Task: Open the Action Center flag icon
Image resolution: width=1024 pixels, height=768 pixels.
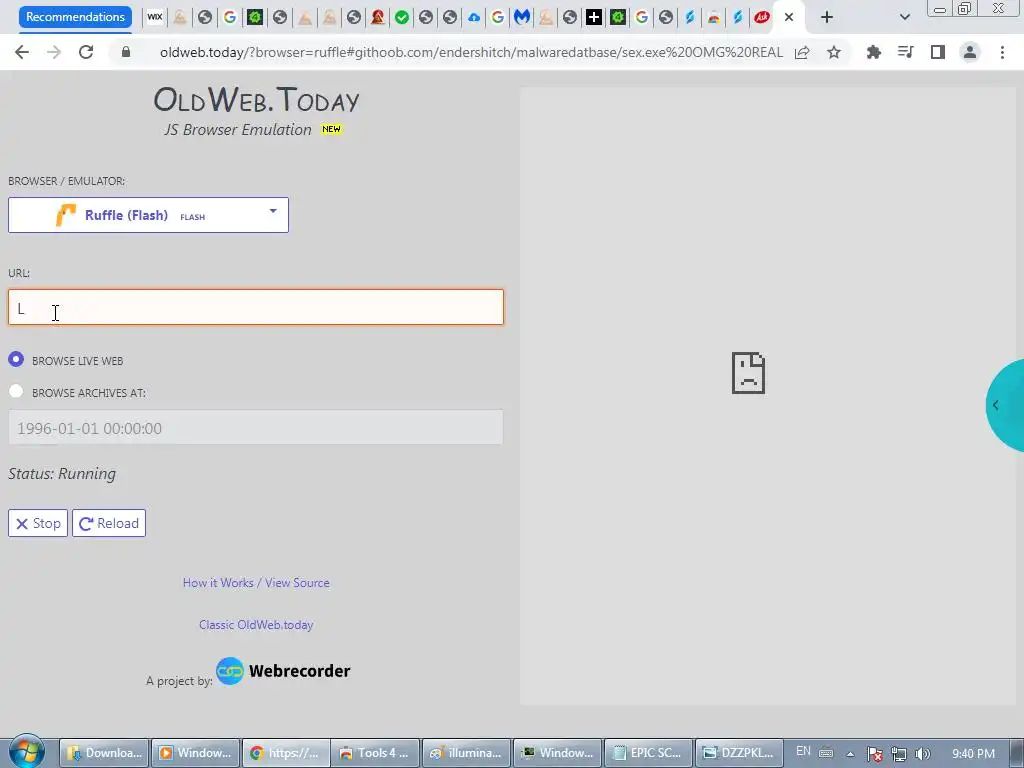Action: point(874,754)
